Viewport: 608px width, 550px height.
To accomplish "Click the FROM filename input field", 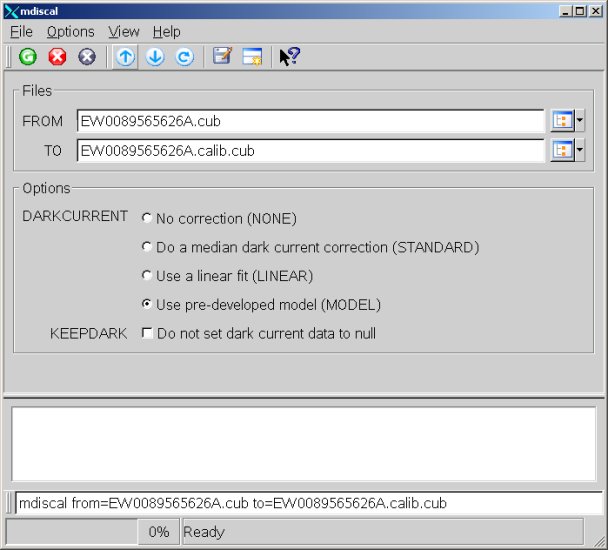I will (310, 121).
